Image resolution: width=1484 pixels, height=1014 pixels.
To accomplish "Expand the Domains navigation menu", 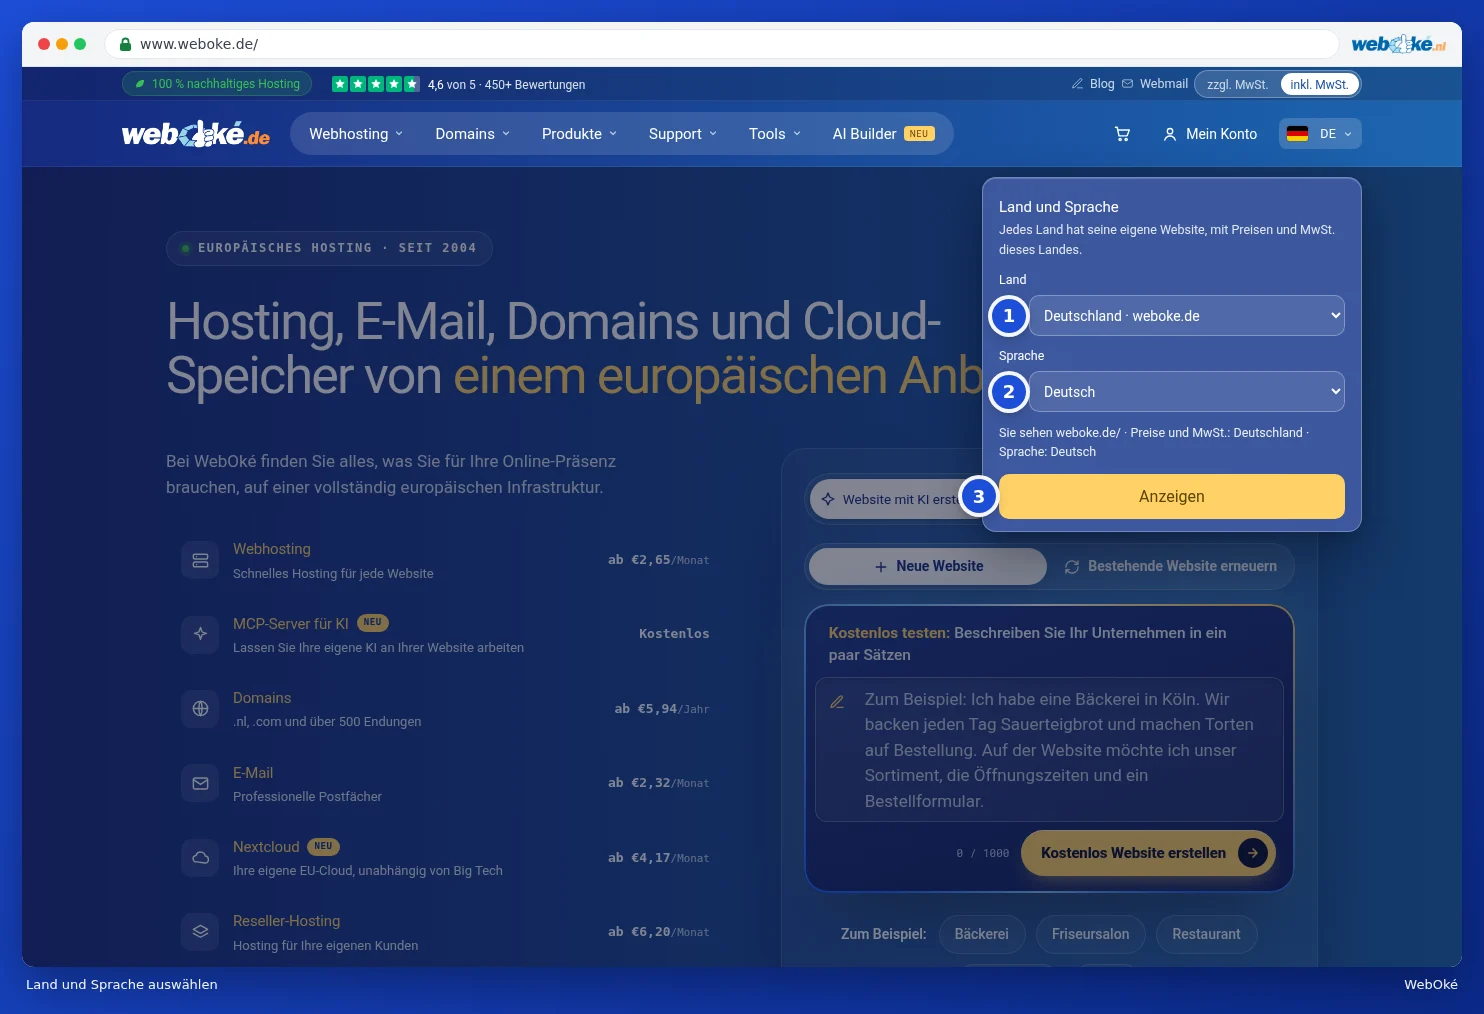I will tap(473, 134).
